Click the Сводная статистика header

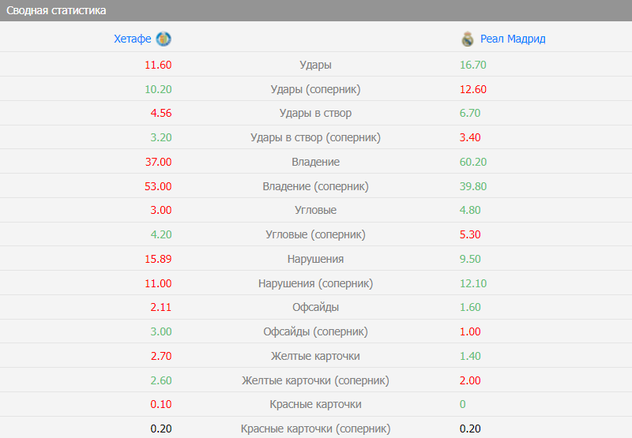pos(56,10)
